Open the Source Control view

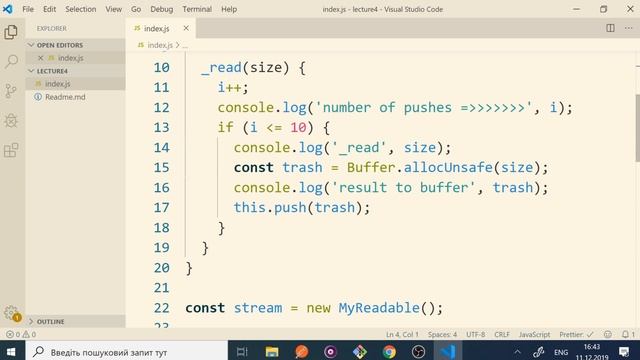point(11,91)
